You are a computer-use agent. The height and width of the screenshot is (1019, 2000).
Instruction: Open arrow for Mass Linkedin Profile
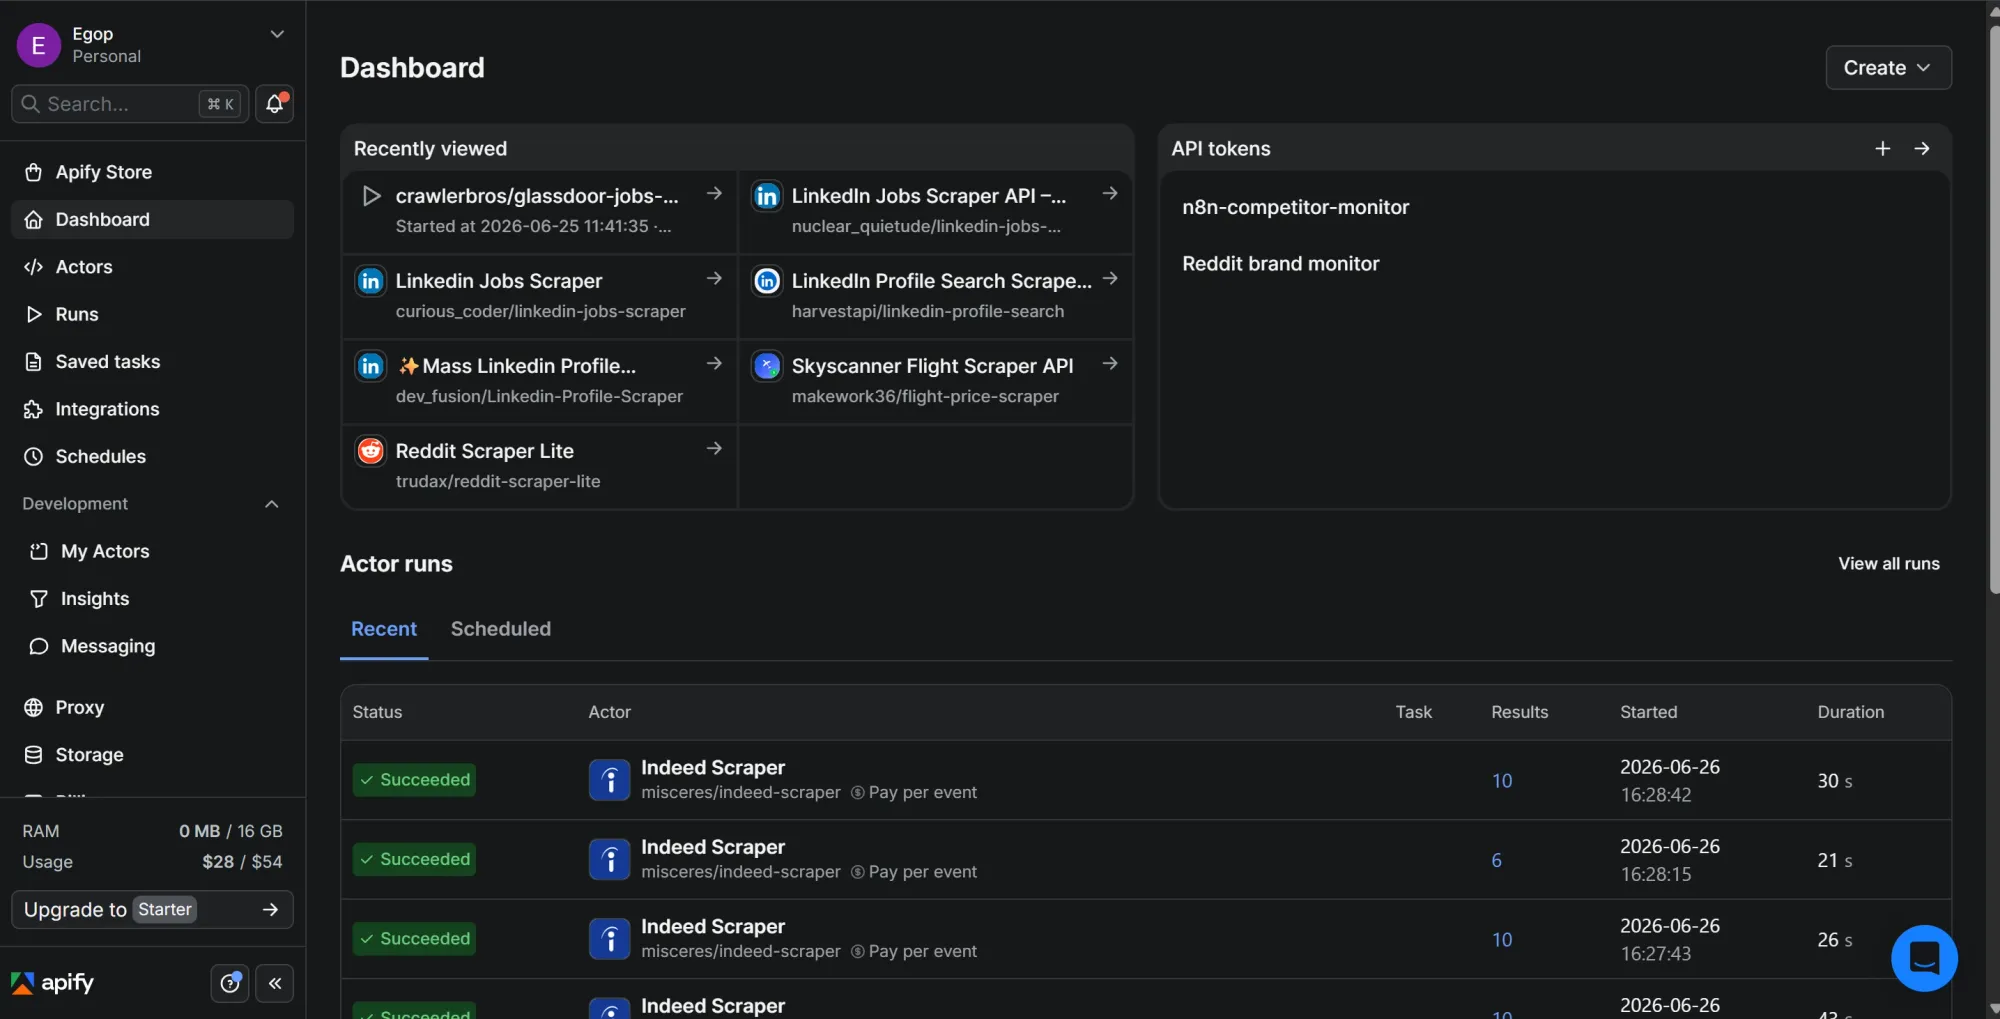(x=714, y=363)
